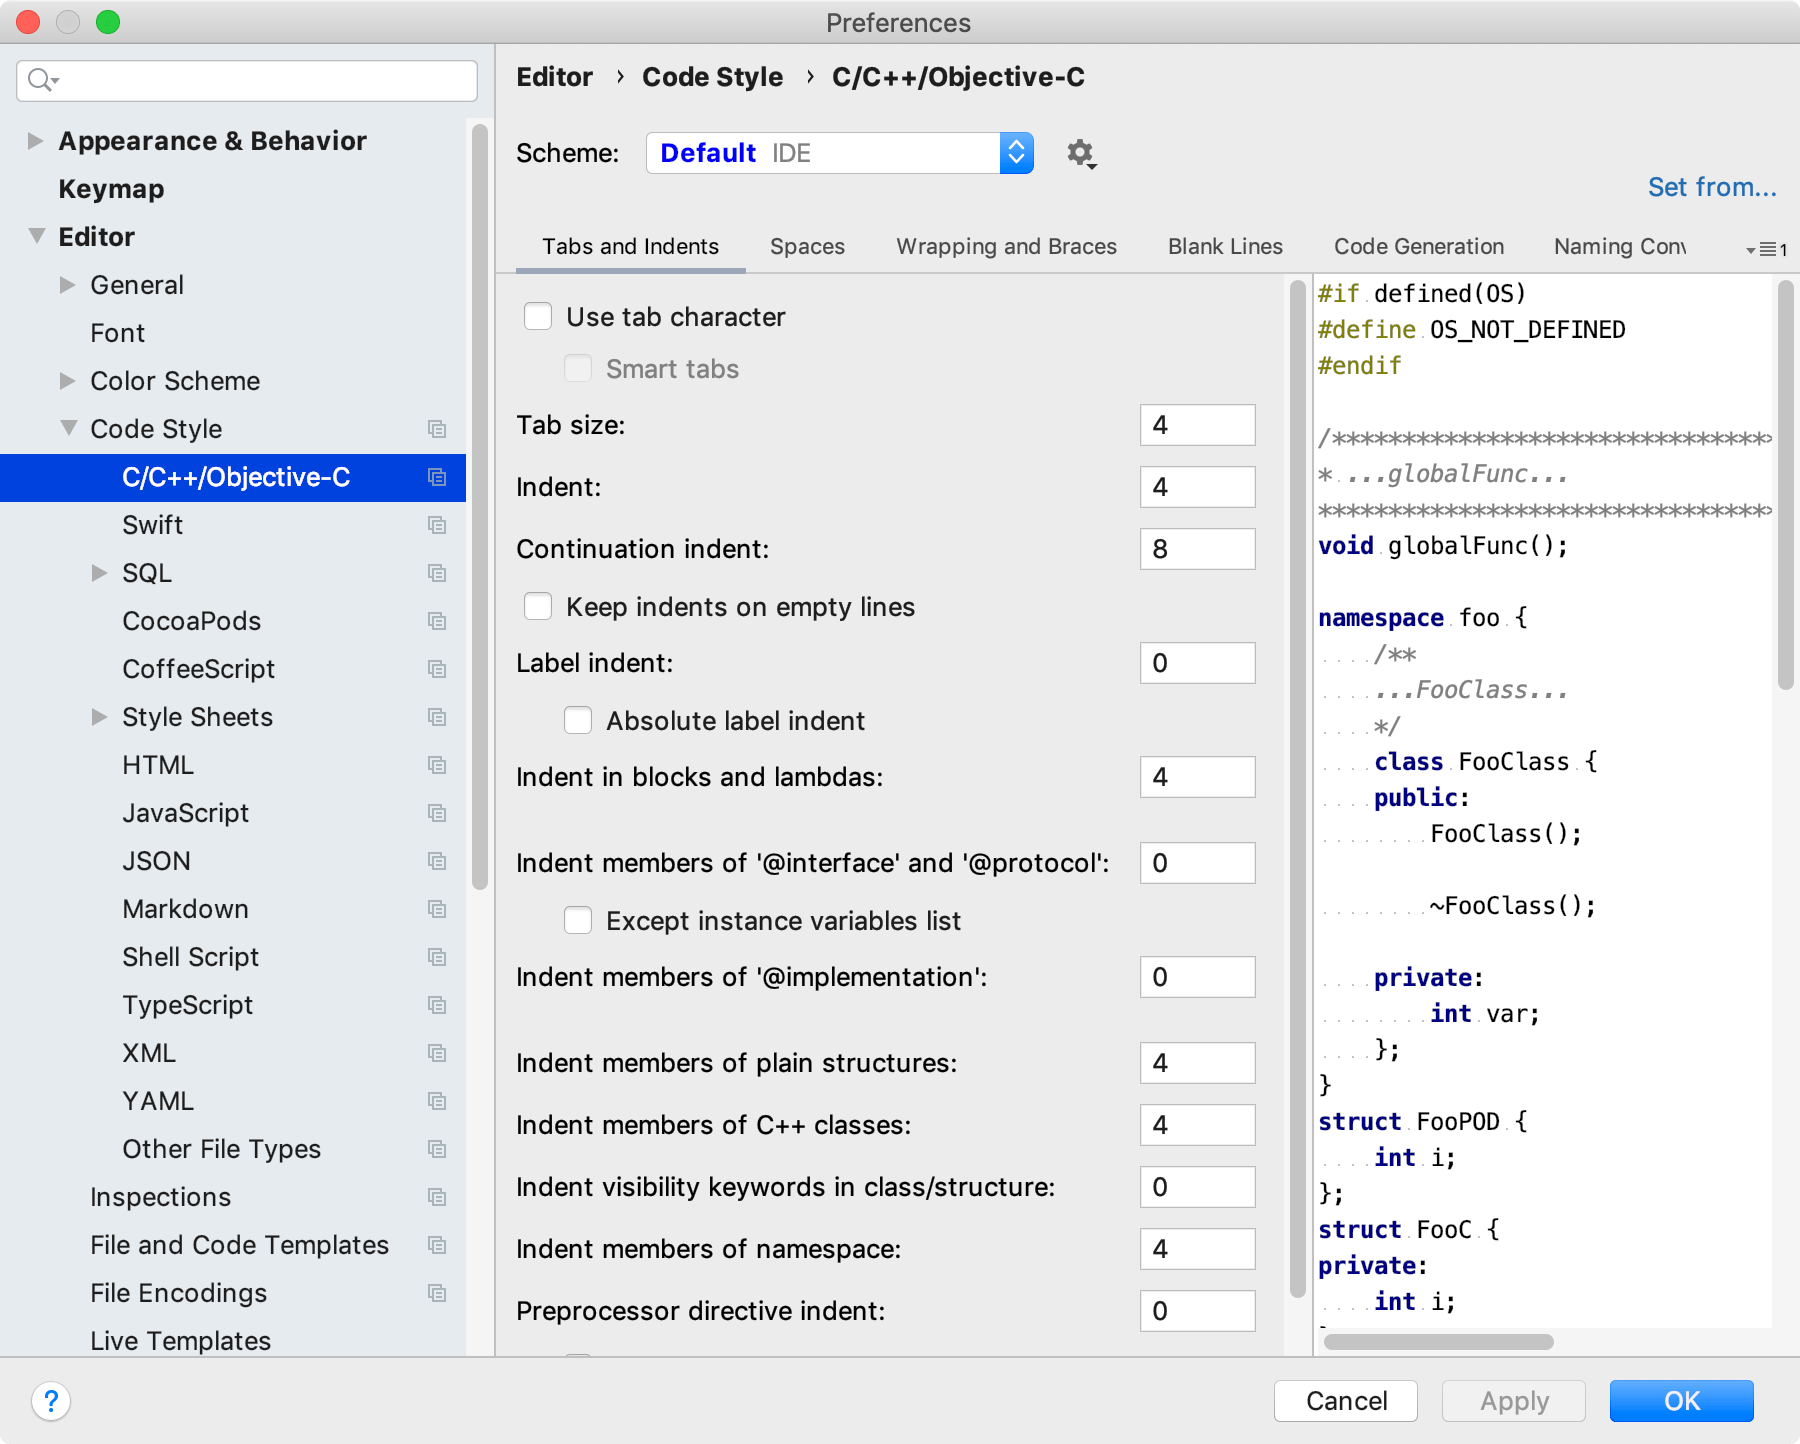Expand the Style Sheets node
1800x1444 pixels.
tap(99, 717)
